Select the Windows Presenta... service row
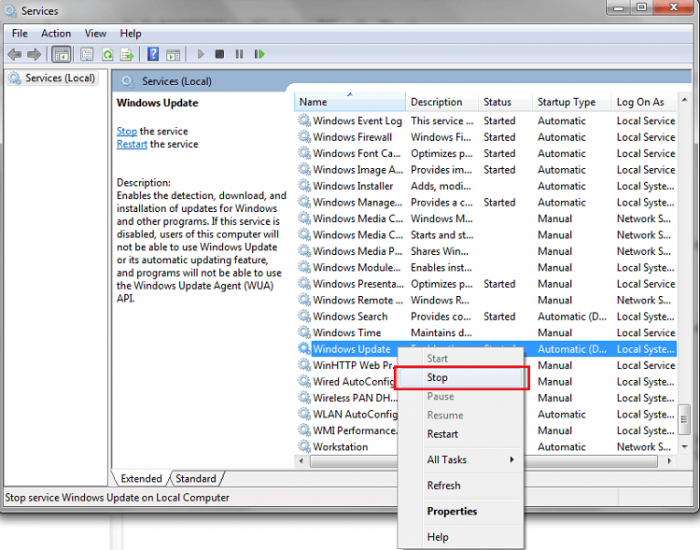 (x=486, y=283)
